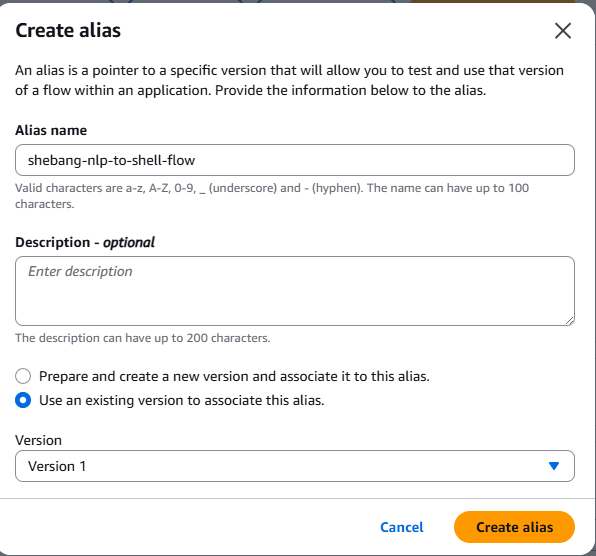
Task: Click the blue Version dropdown arrow
Action: (x=554, y=466)
